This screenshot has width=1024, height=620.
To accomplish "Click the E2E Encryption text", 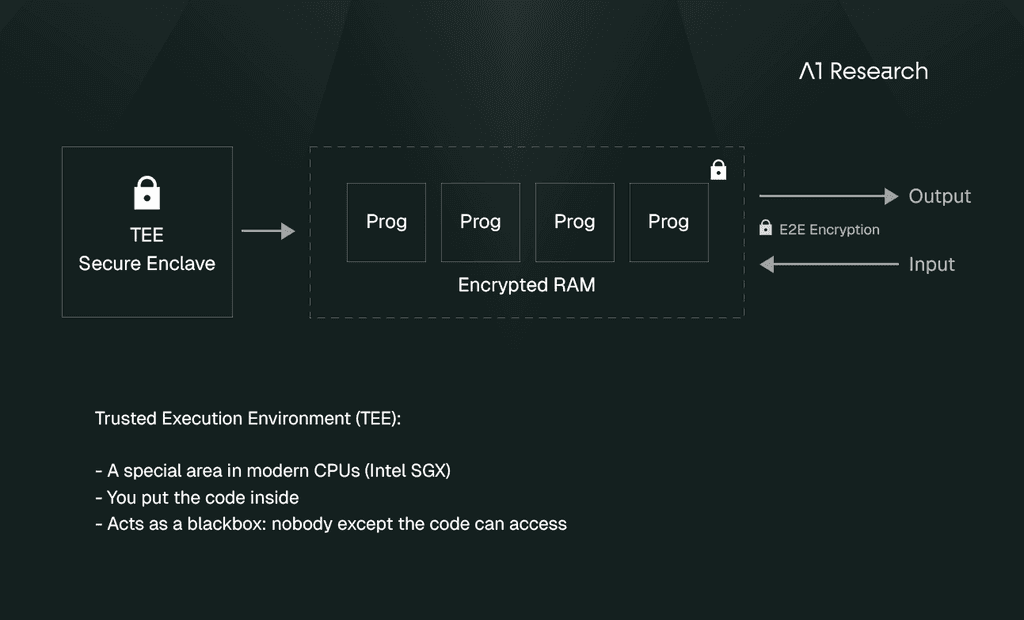I will tap(829, 229).
